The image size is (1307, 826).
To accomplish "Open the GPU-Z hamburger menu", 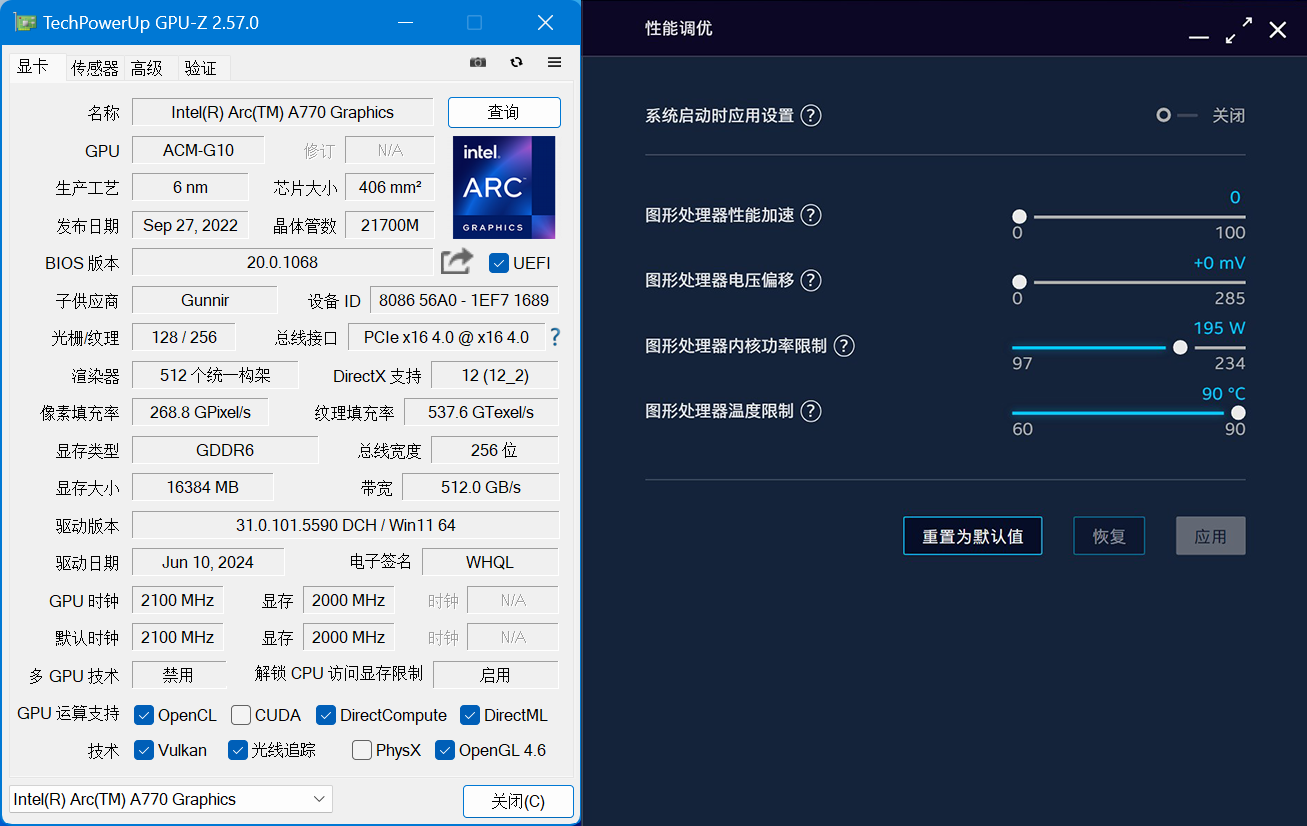I will (x=554, y=62).
